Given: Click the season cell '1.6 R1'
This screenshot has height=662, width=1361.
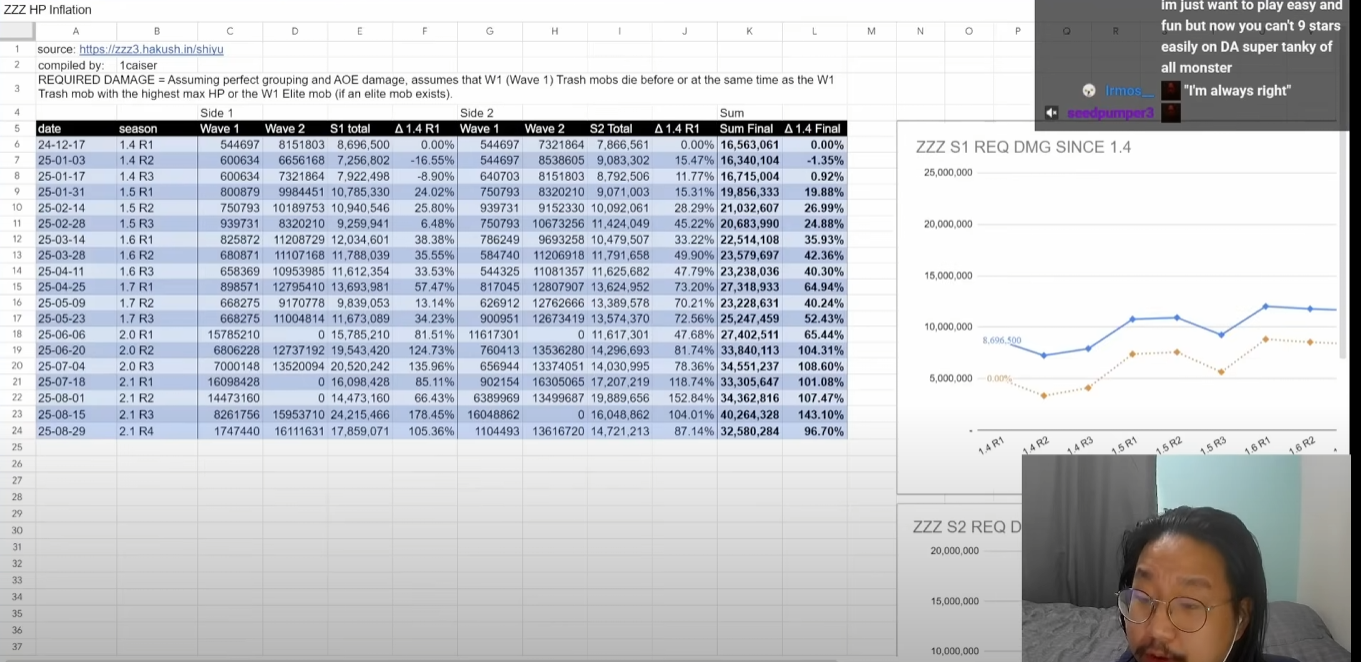Looking at the screenshot, I should 157,240.
